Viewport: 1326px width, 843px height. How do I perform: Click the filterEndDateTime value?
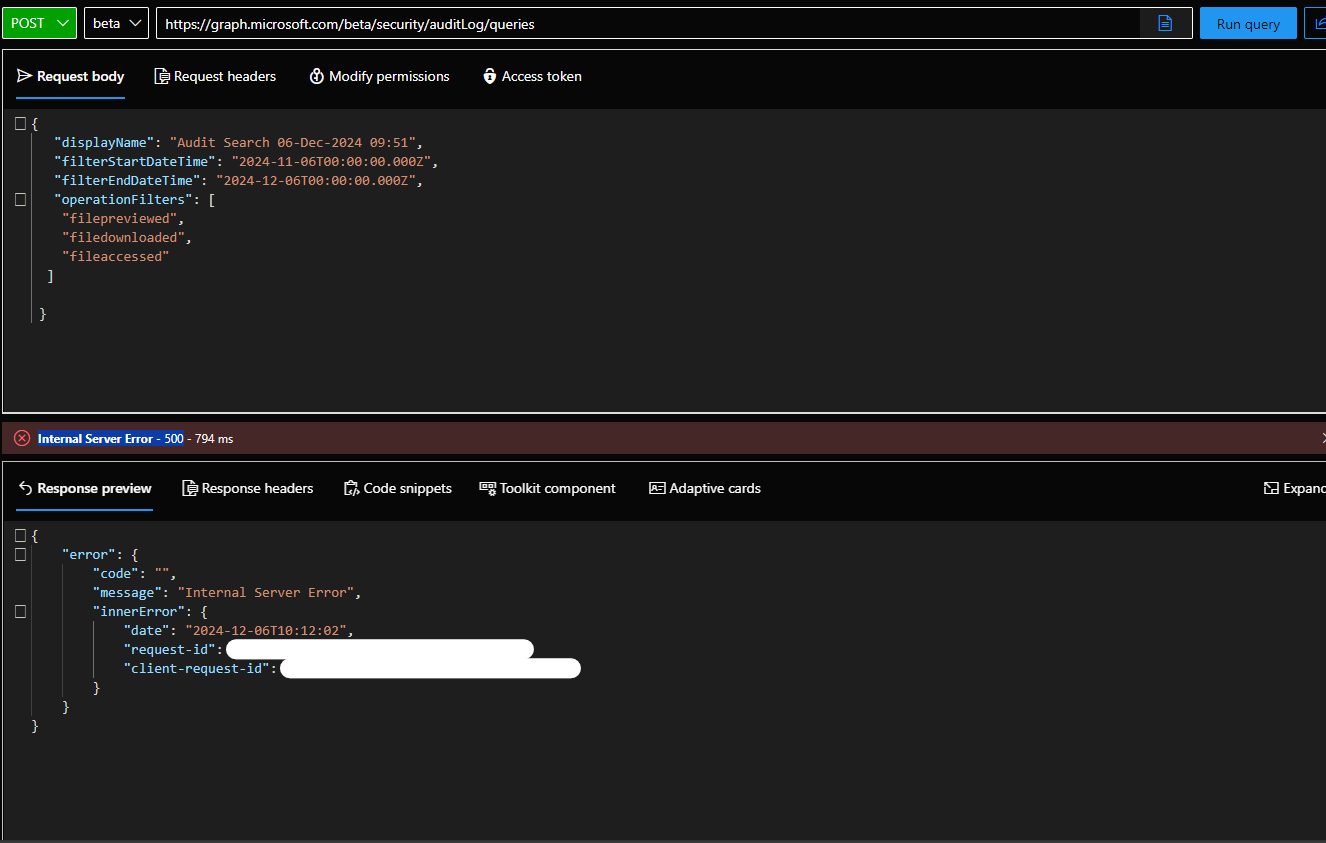316,180
